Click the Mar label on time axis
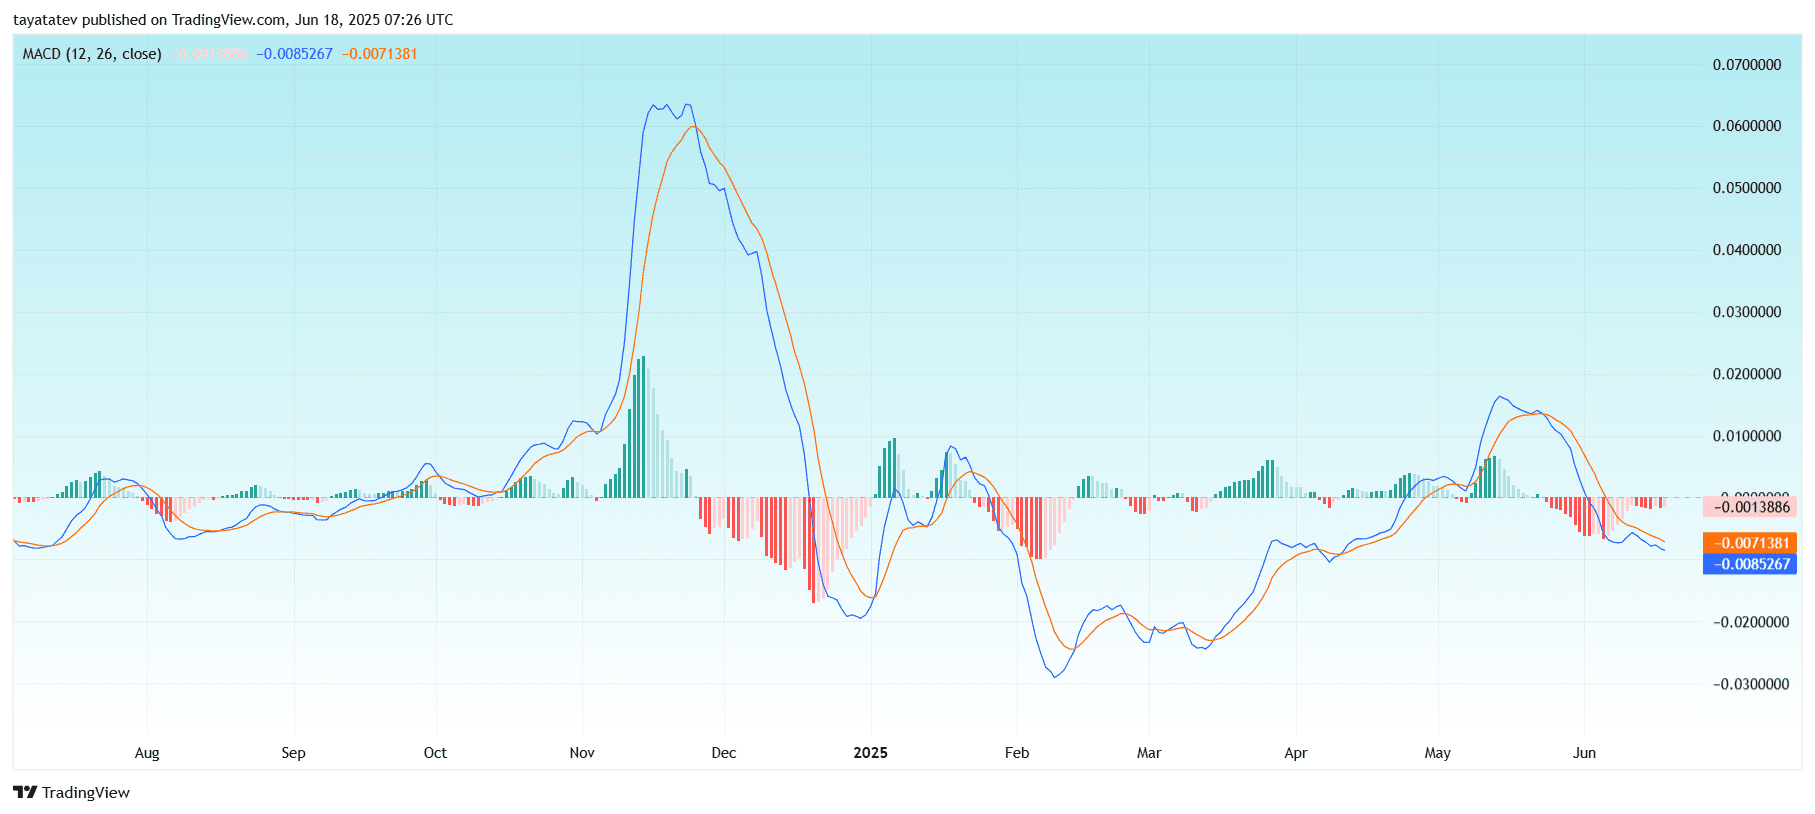The image size is (1815, 814). 1149,753
